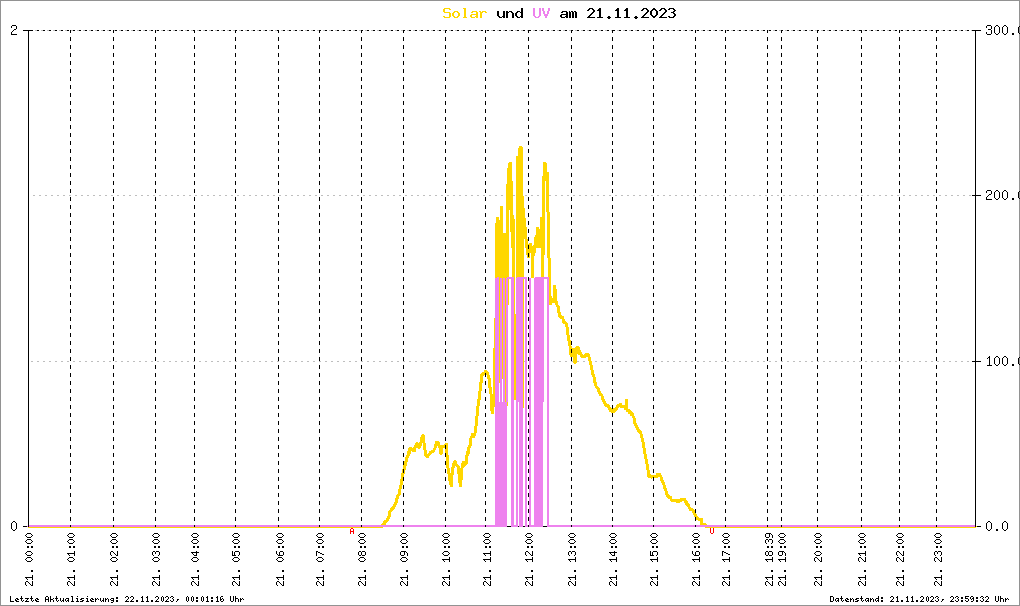
Task: Click the "21. 09:00" time axis label
Action: pyautogui.click(x=404, y=560)
